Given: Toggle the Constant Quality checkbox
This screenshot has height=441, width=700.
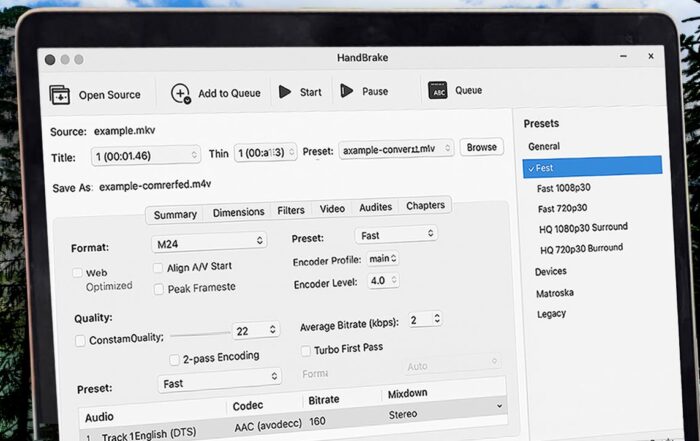Looking at the screenshot, I should (80, 341).
